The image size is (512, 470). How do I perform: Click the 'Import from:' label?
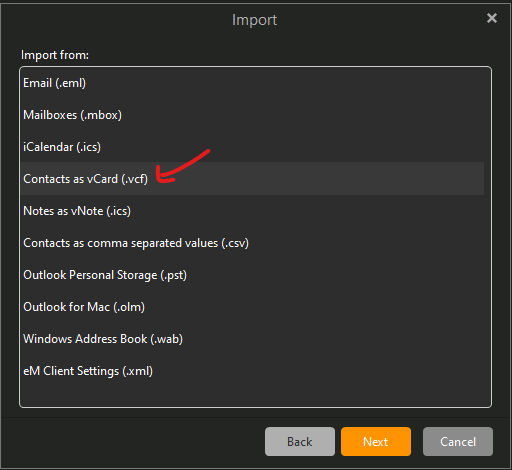pyautogui.click(x=55, y=55)
